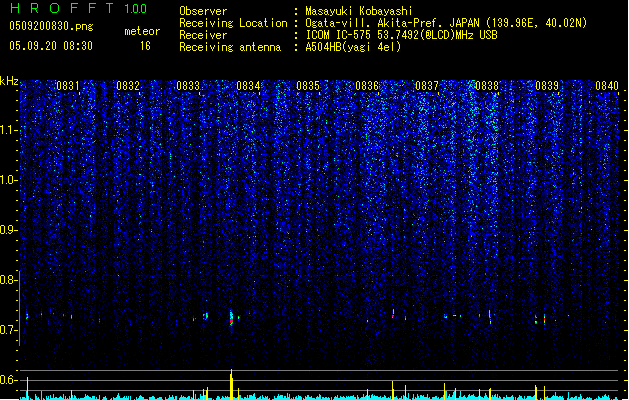Image resolution: width=629 pixels, height=400 pixels.
Task: Click the 0838 time marker
Action: (487, 86)
